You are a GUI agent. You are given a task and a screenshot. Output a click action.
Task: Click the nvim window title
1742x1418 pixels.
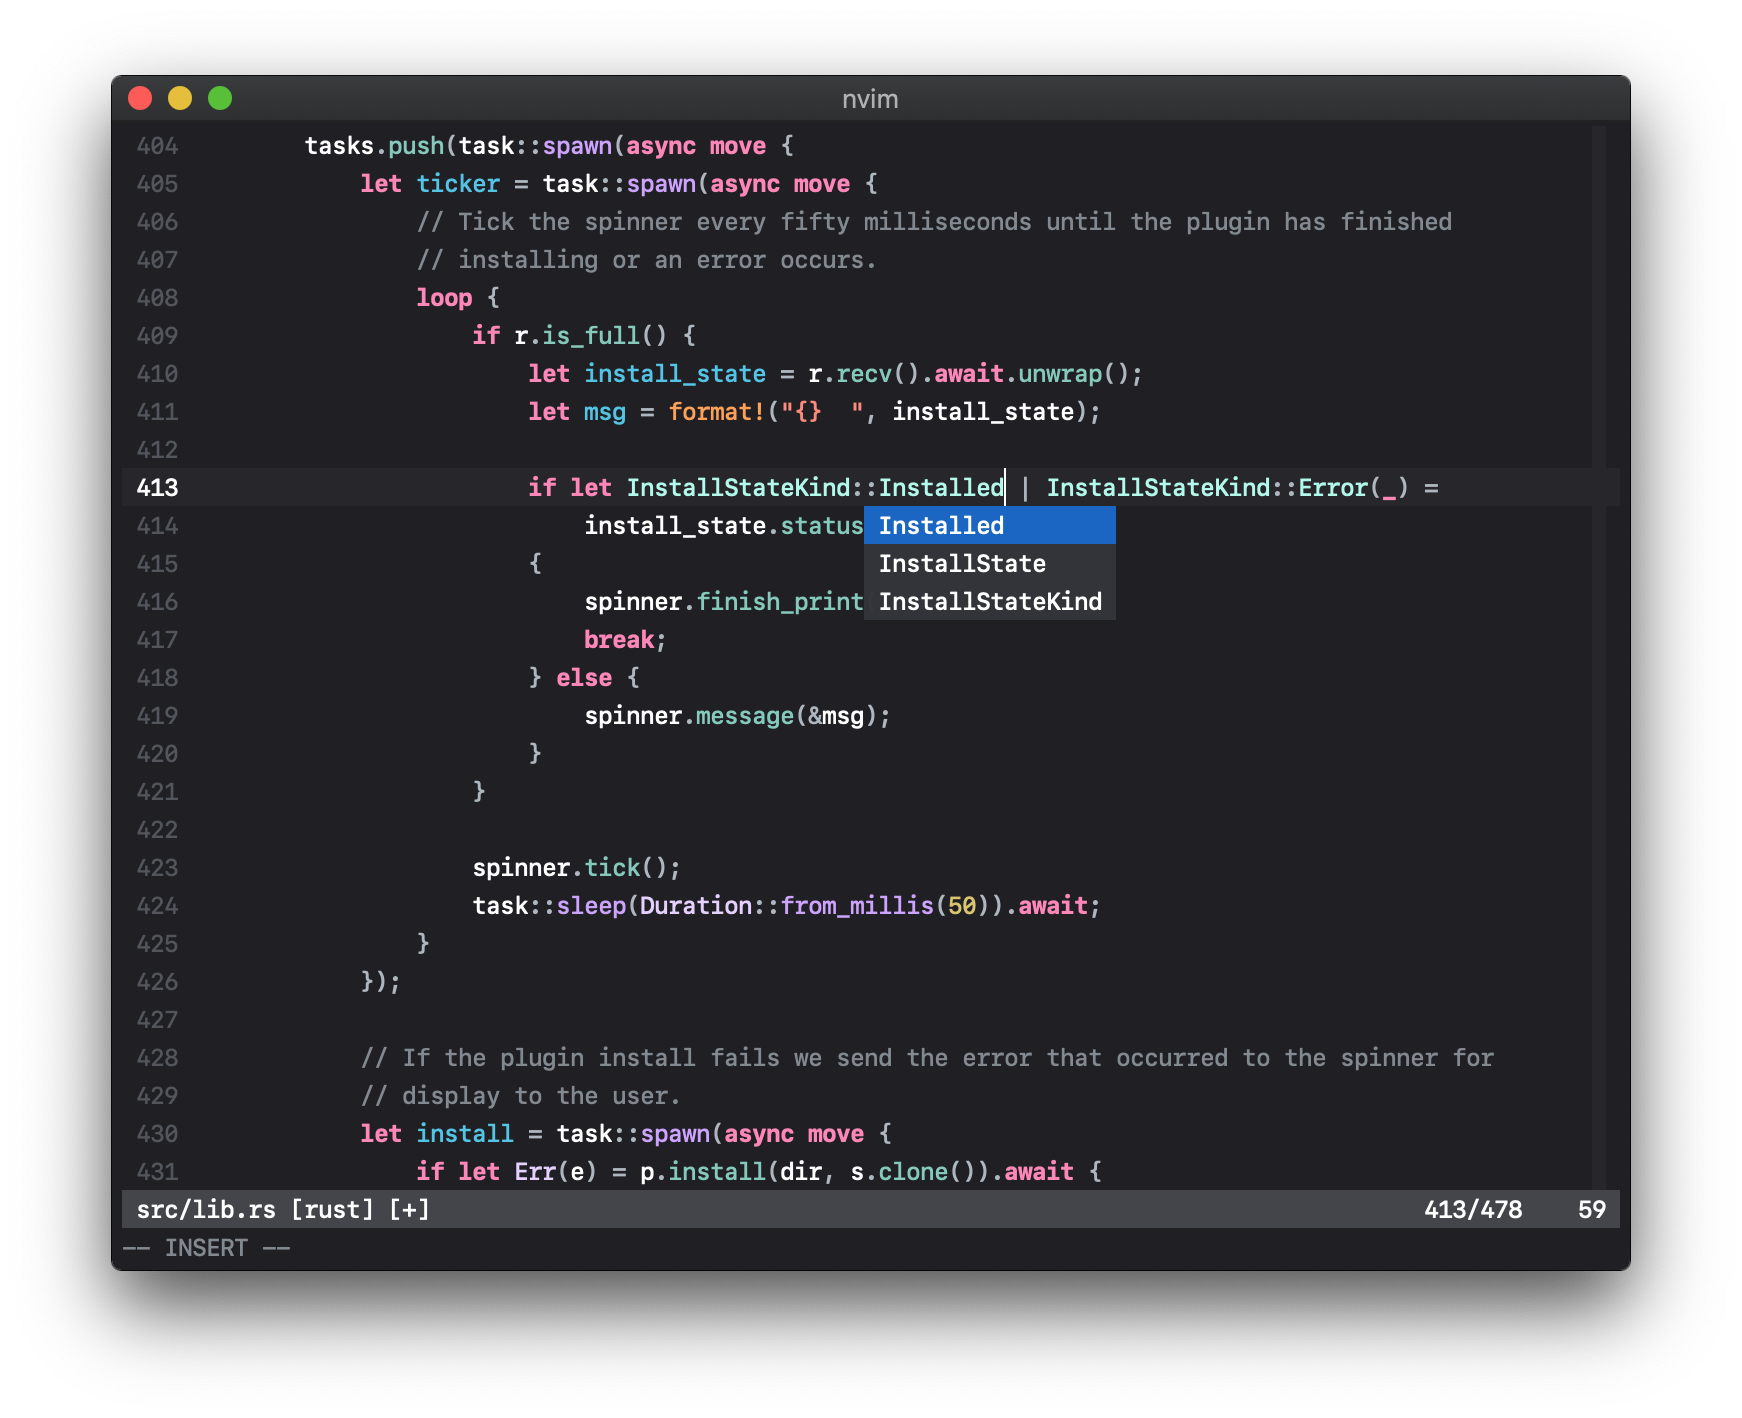pyautogui.click(x=870, y=99)
